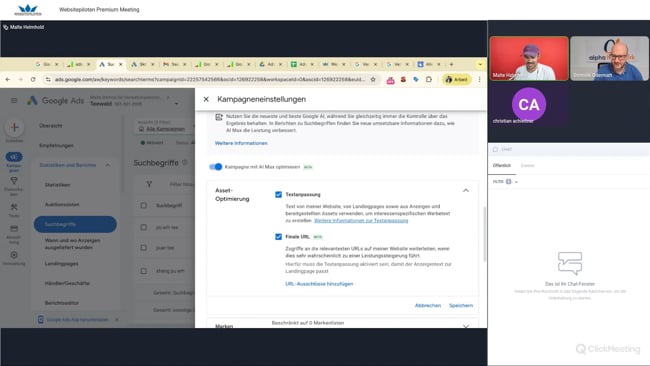The image size is (650, 366).
Task: Open the chat filter dropdown arrow
Action: (517, 182)
